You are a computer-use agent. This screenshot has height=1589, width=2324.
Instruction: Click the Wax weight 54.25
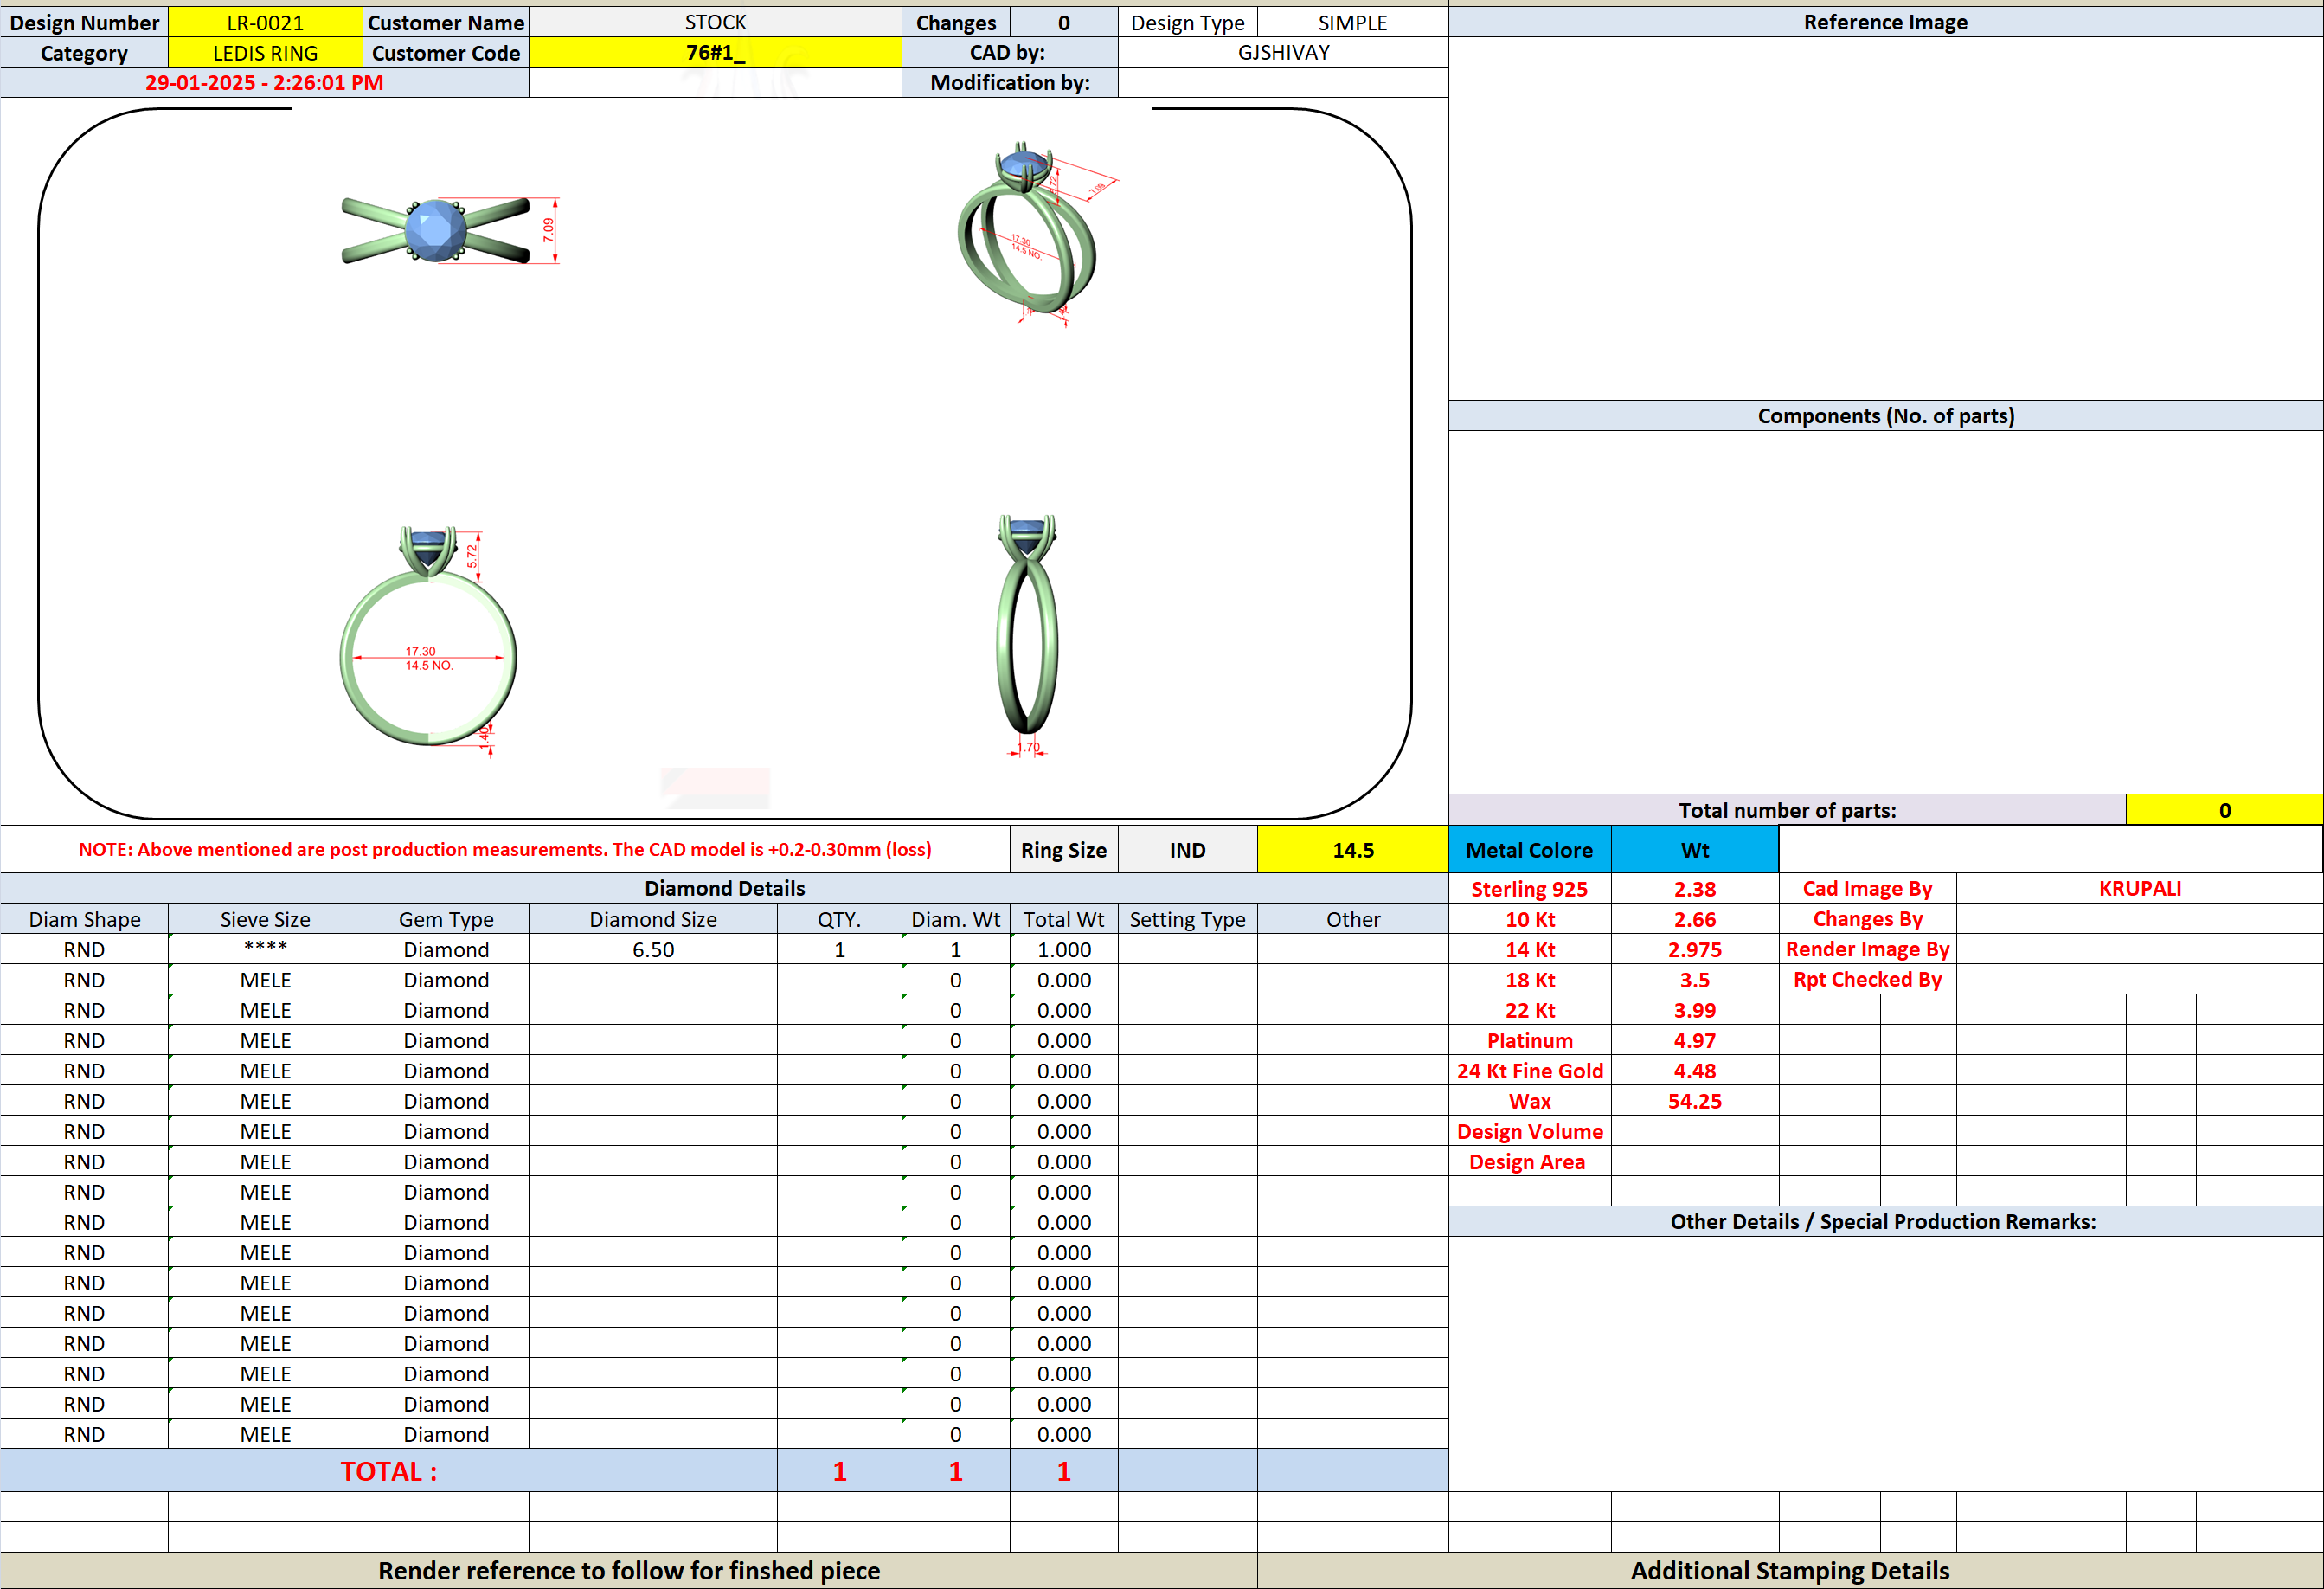[1695, 1101]
